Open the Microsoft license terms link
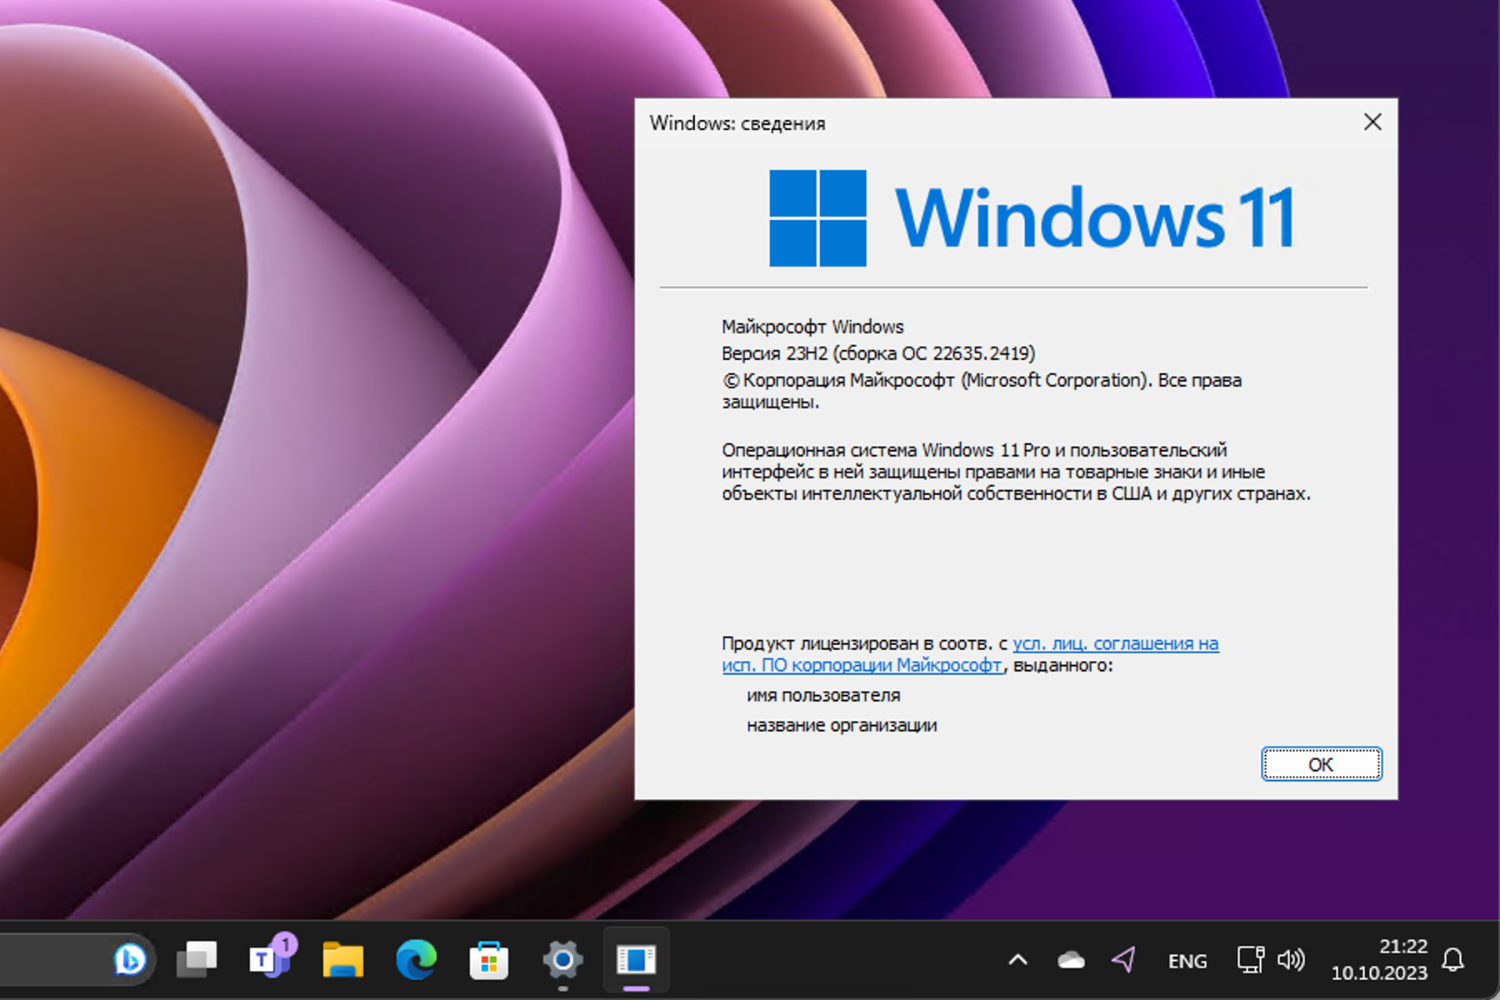Viewport: 1500px width, 1000px height. tap(970, 654)
